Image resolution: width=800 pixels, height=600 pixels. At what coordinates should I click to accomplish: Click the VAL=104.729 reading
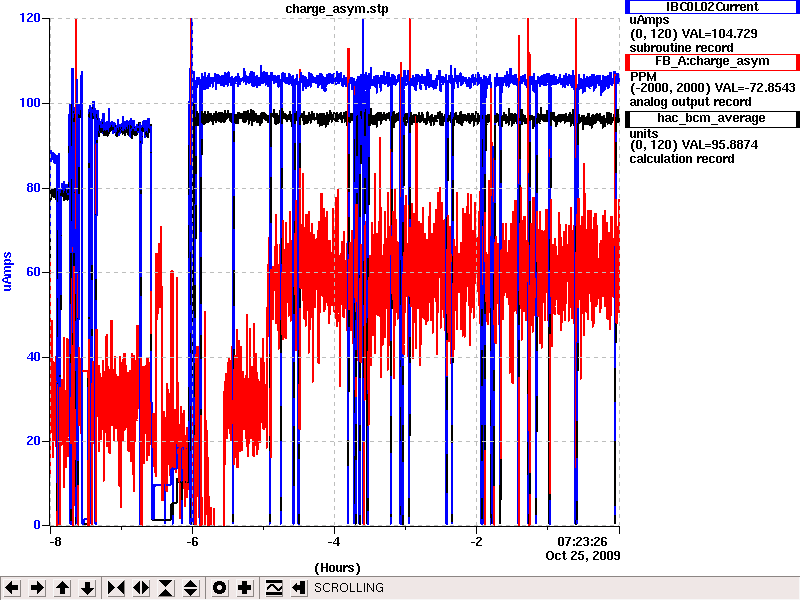719,34
